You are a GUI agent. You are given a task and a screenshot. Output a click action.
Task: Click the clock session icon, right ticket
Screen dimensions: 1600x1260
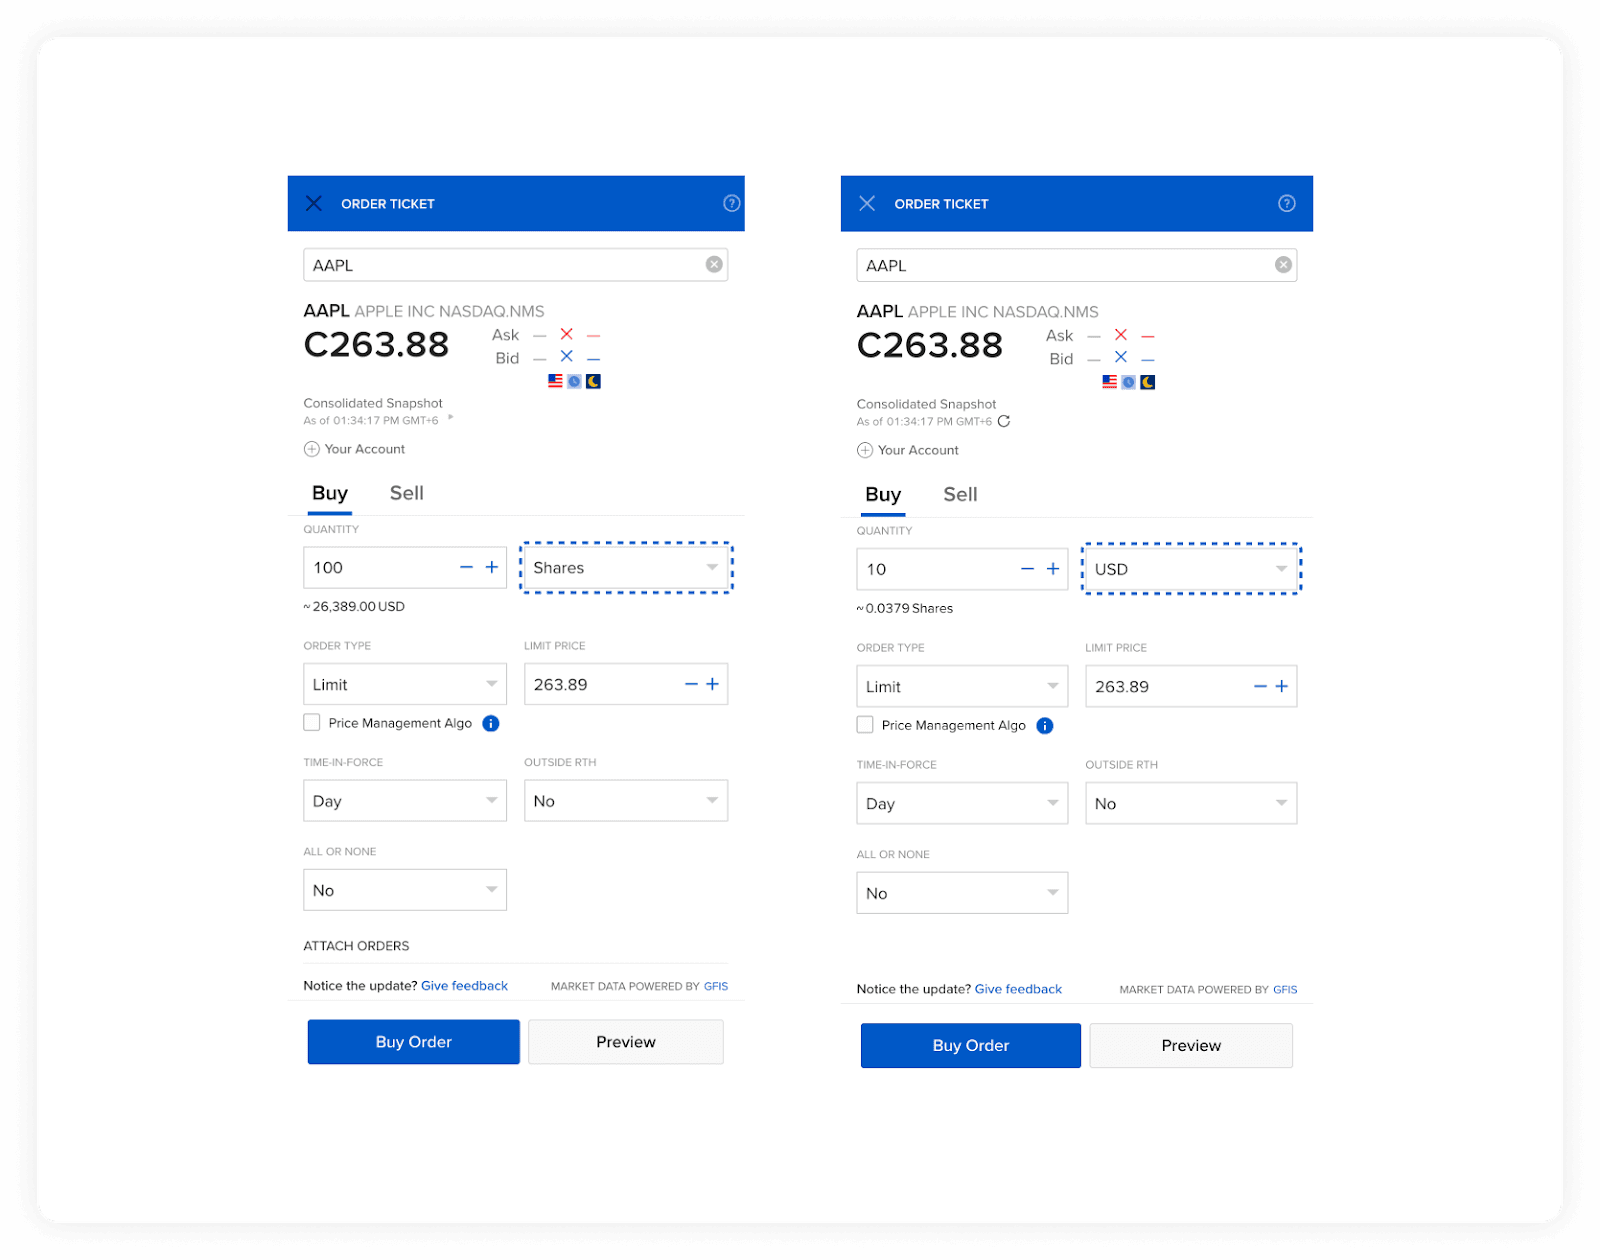pyautogui.click(x=1128, y=382)
